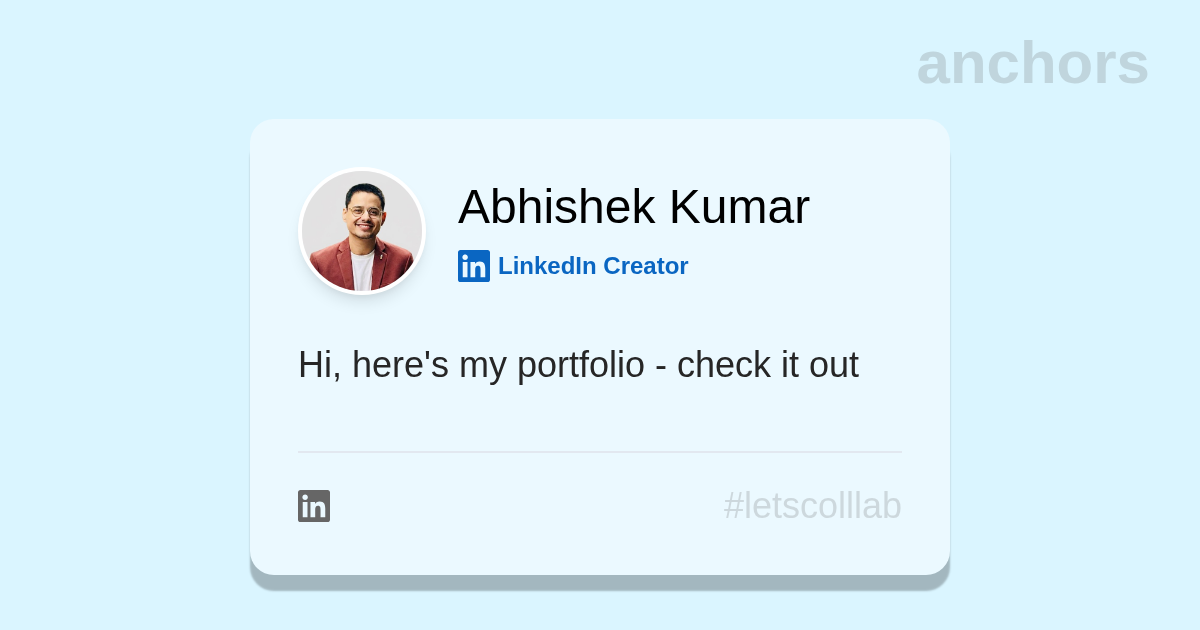
Task: Click the letter "a" starting the anchors logo
Action: tap(934, 65)
